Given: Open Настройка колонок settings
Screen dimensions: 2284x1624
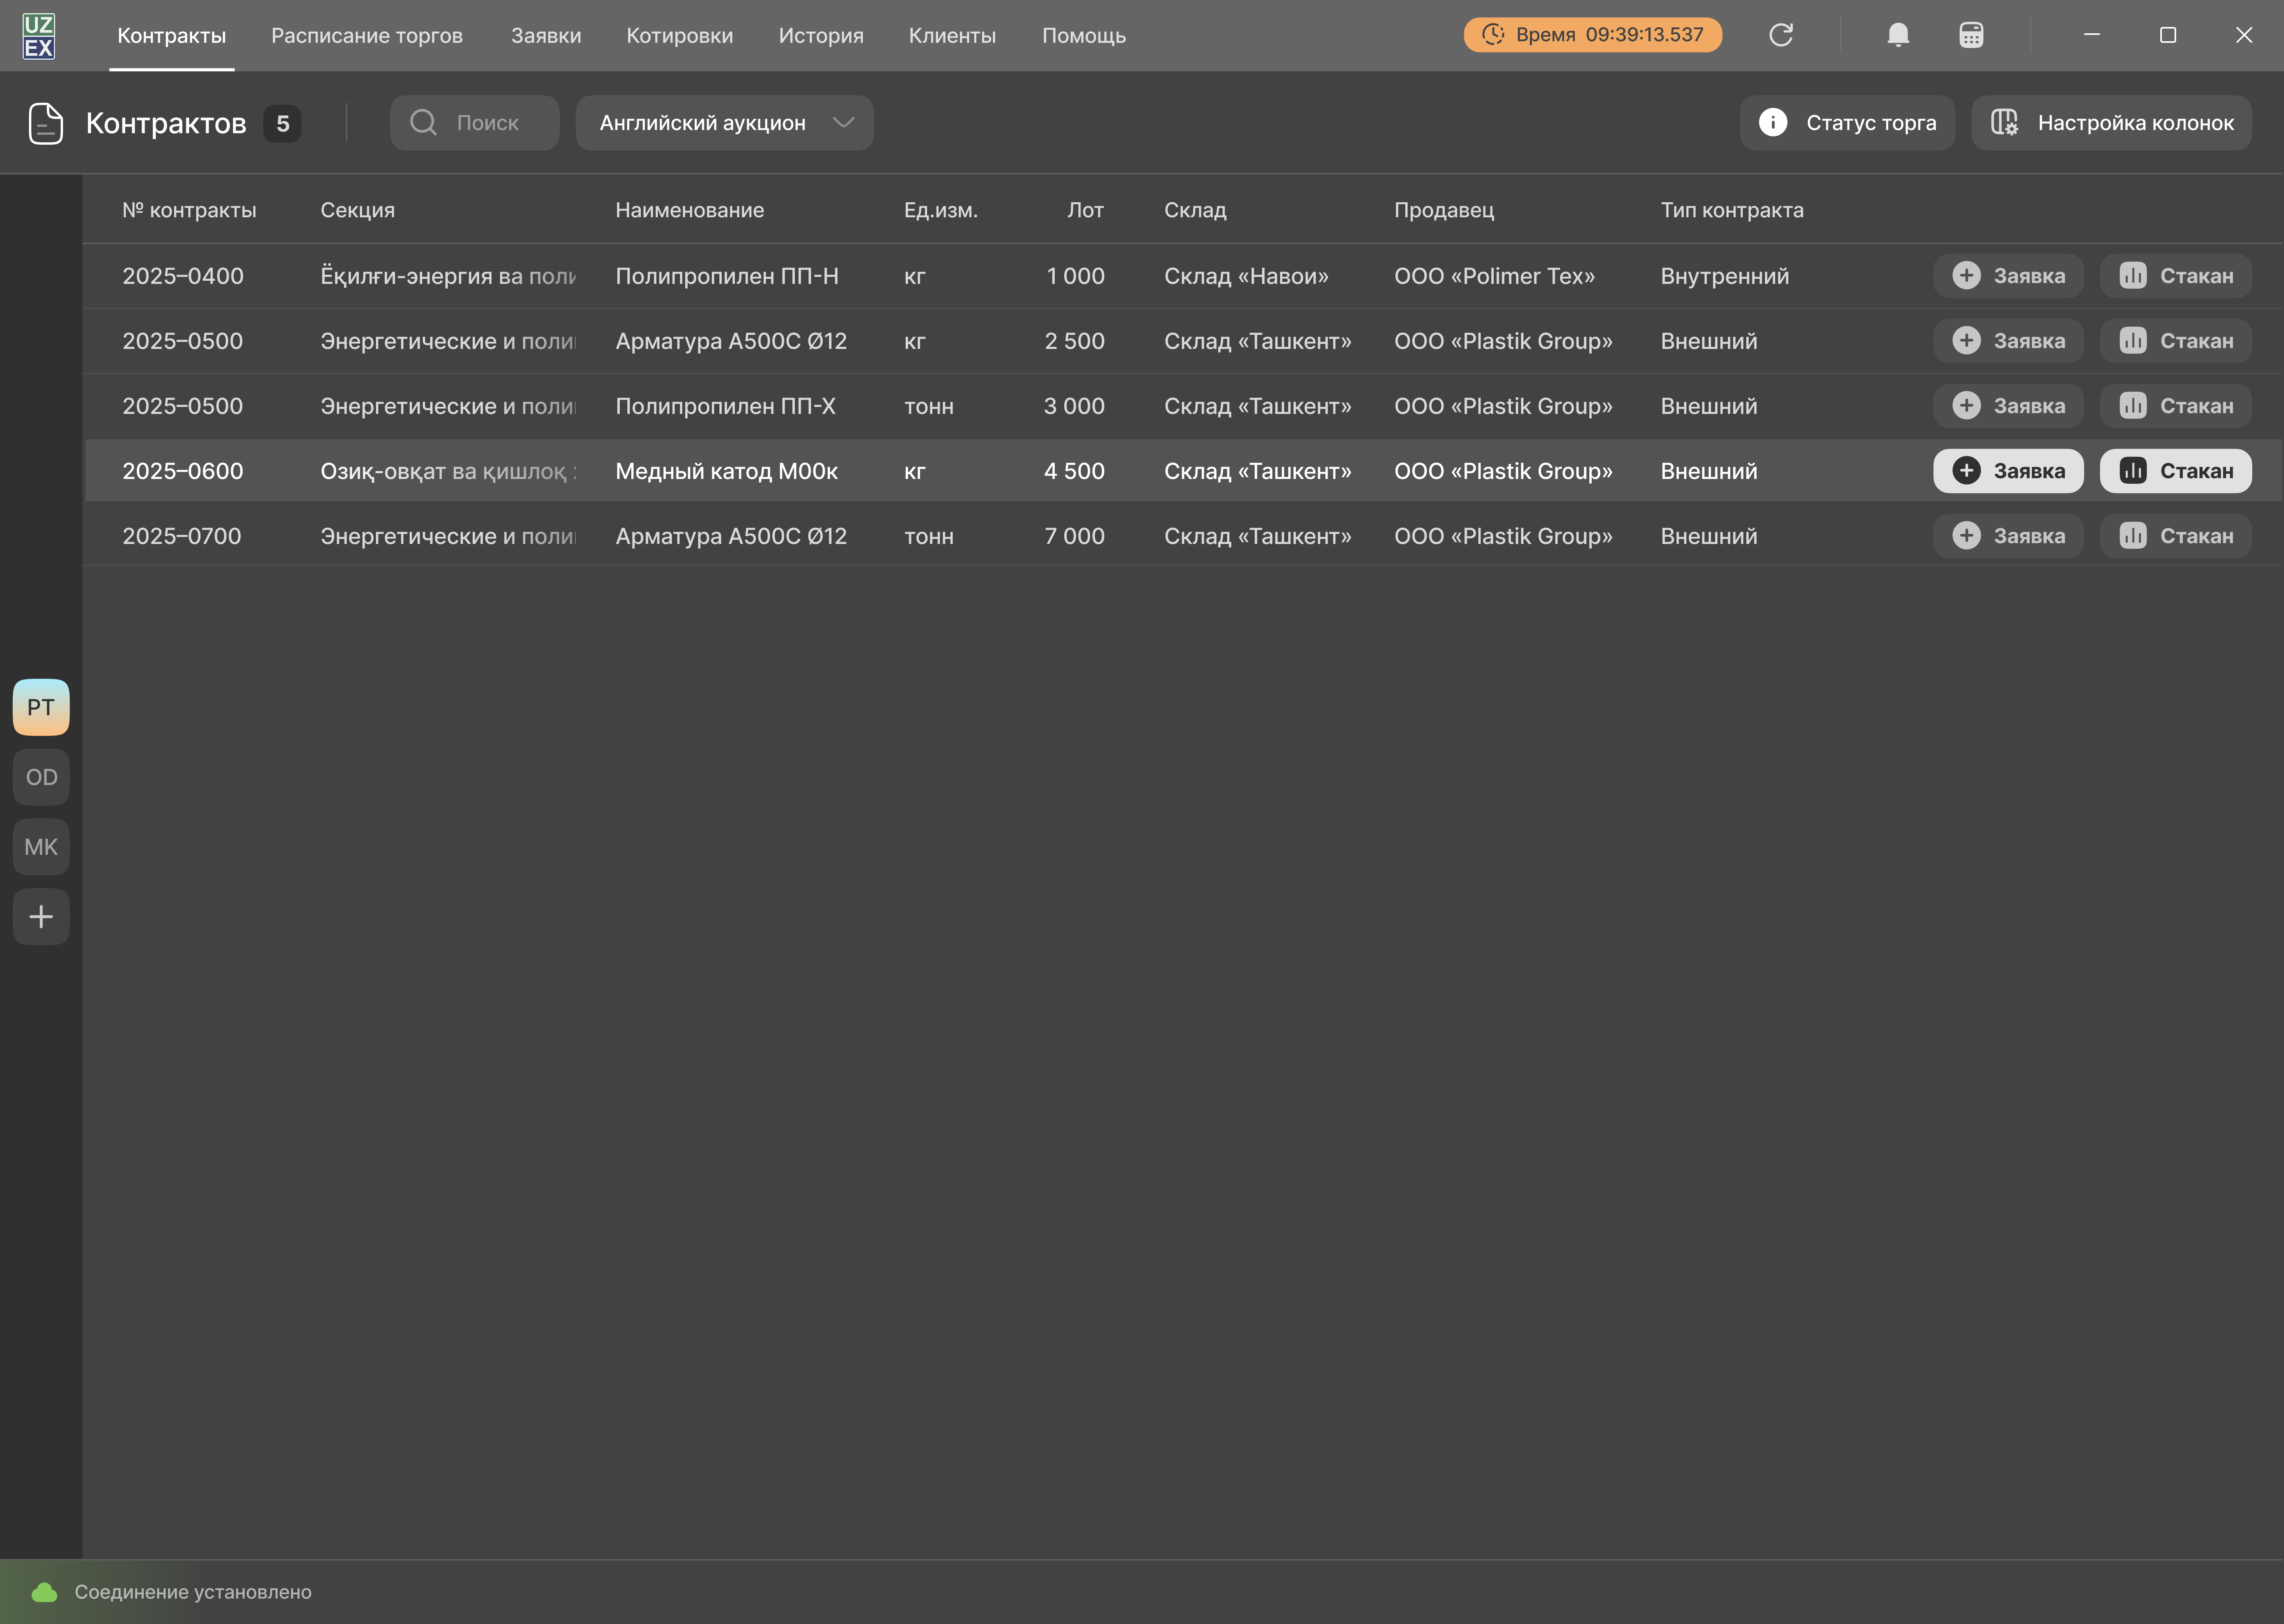Looking at the screenshot, I should pos(2111,123).
